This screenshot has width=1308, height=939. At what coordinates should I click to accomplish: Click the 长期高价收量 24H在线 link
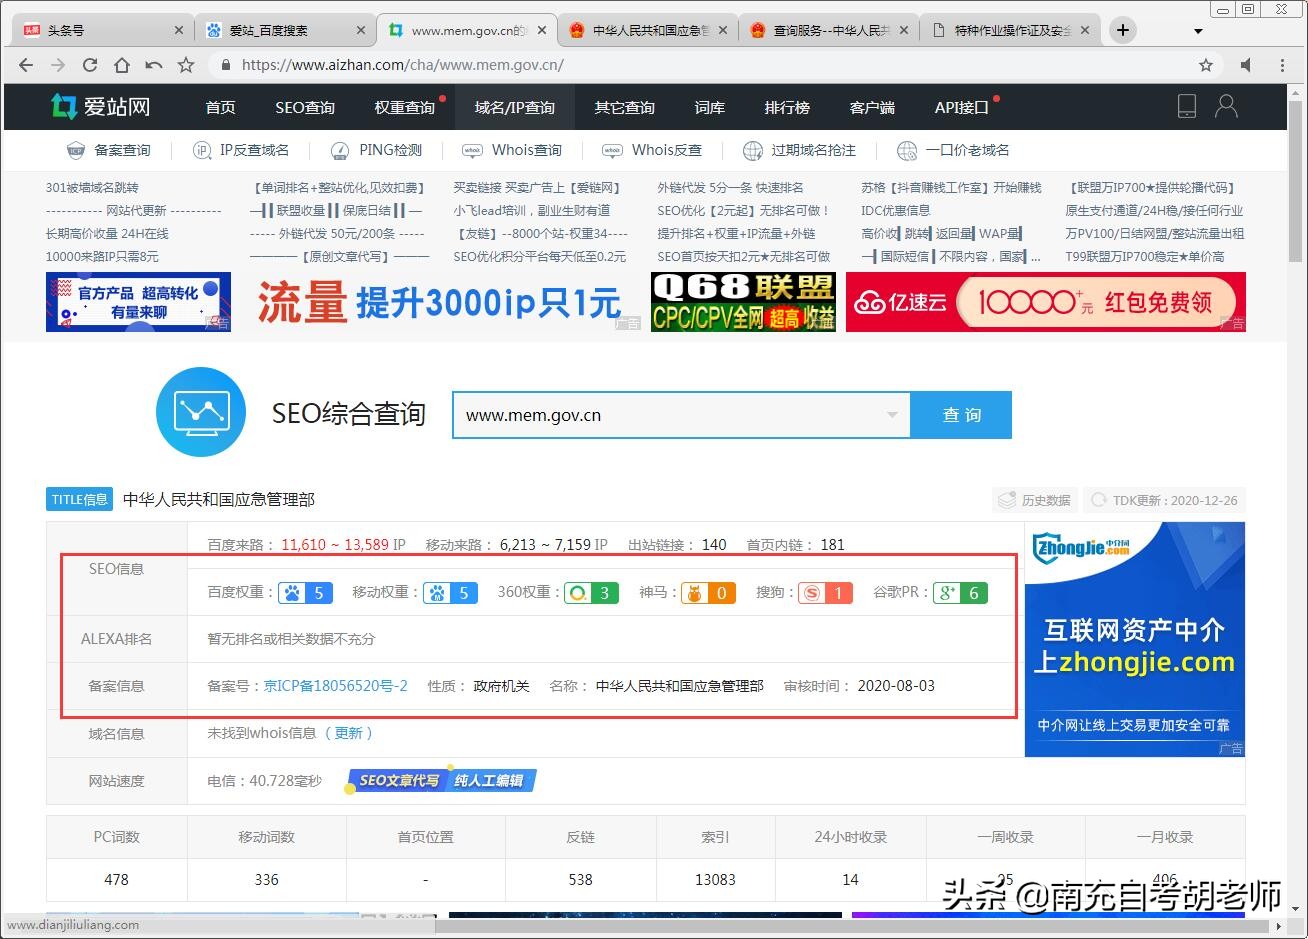[107, 233]
